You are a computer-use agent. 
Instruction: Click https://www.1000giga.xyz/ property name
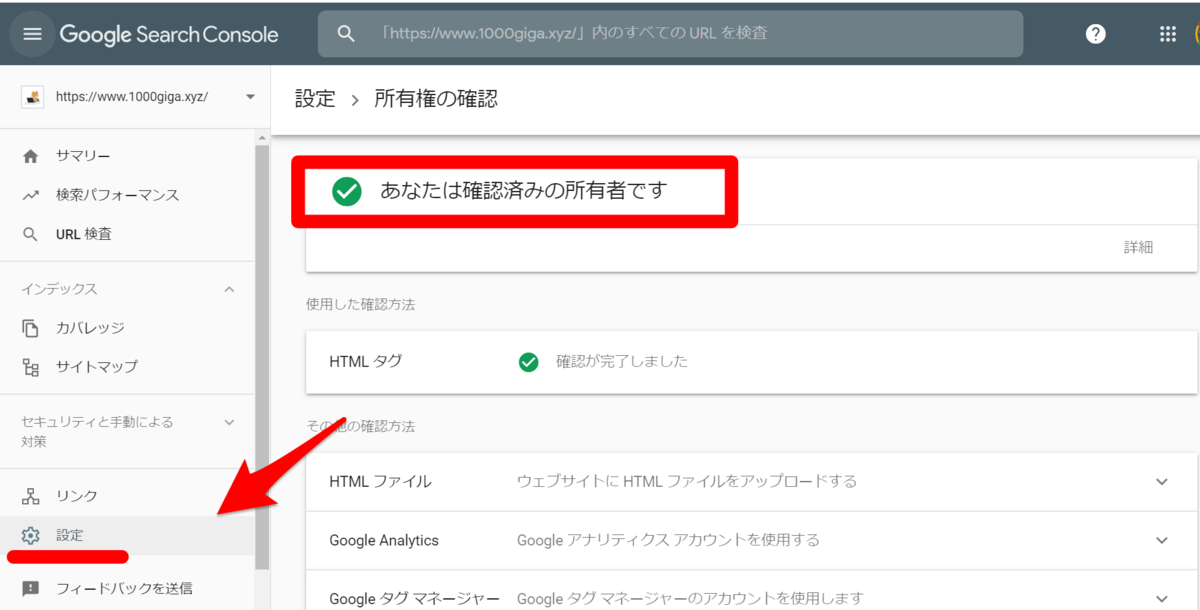[132, 97]
